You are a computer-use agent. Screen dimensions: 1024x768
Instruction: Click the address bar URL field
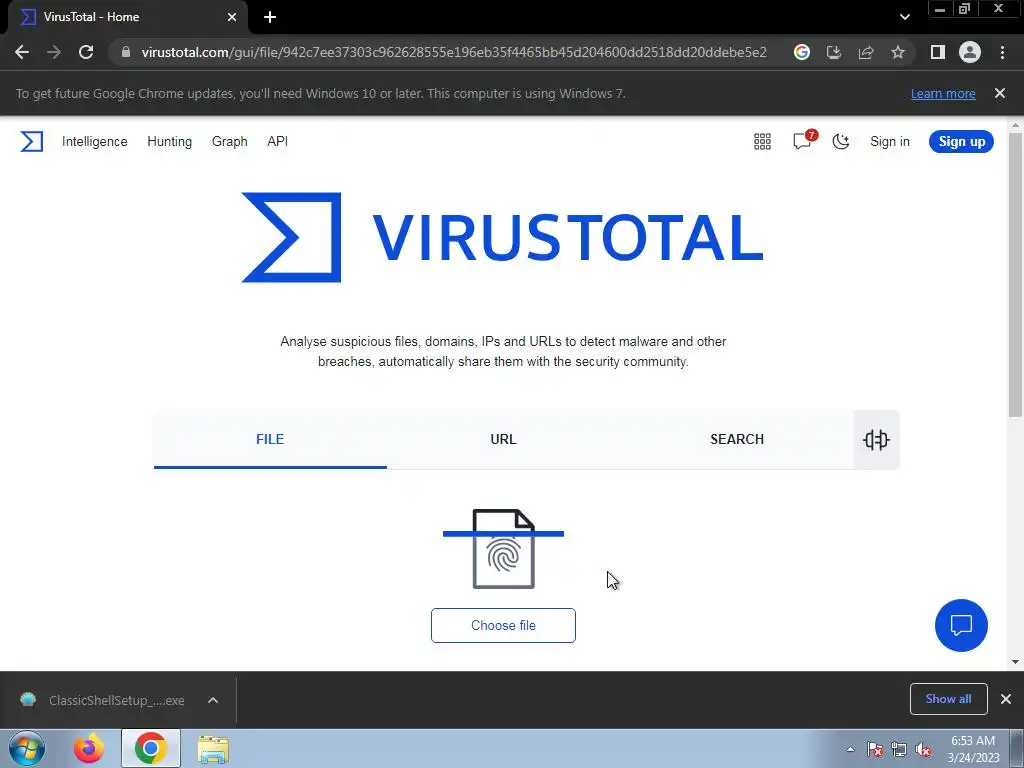[453, 52]
